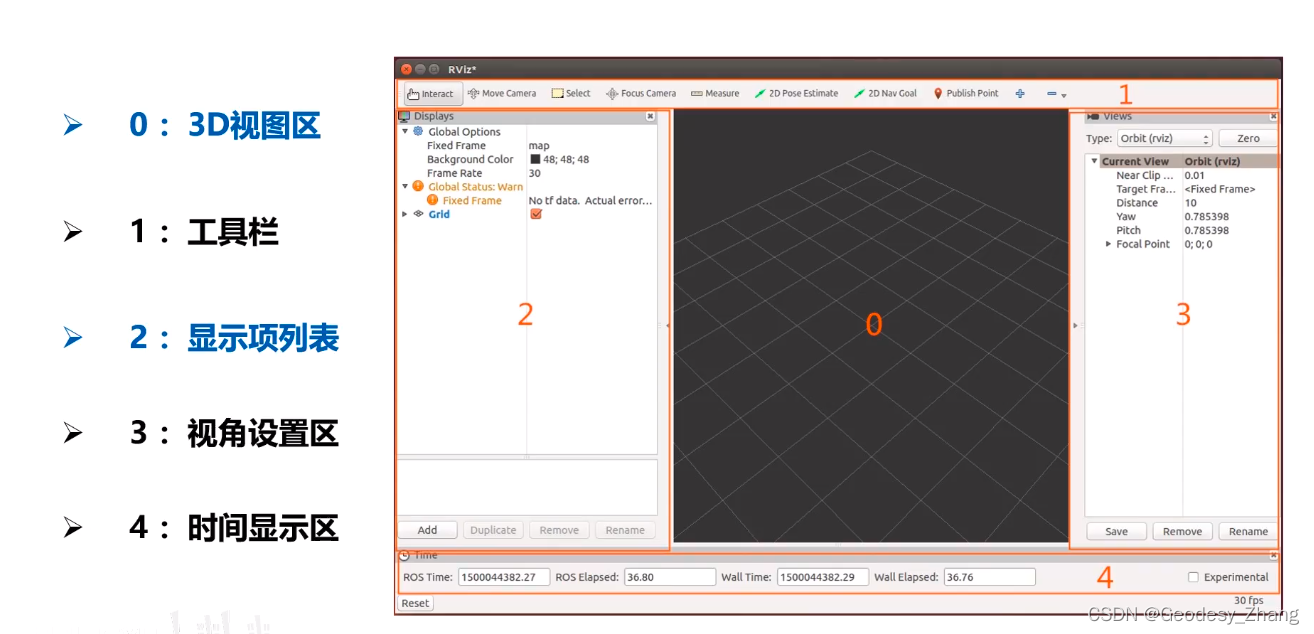Select the Fixed Frame row under Global Options
Screen dimensions: 1314x634
point(527,145)
